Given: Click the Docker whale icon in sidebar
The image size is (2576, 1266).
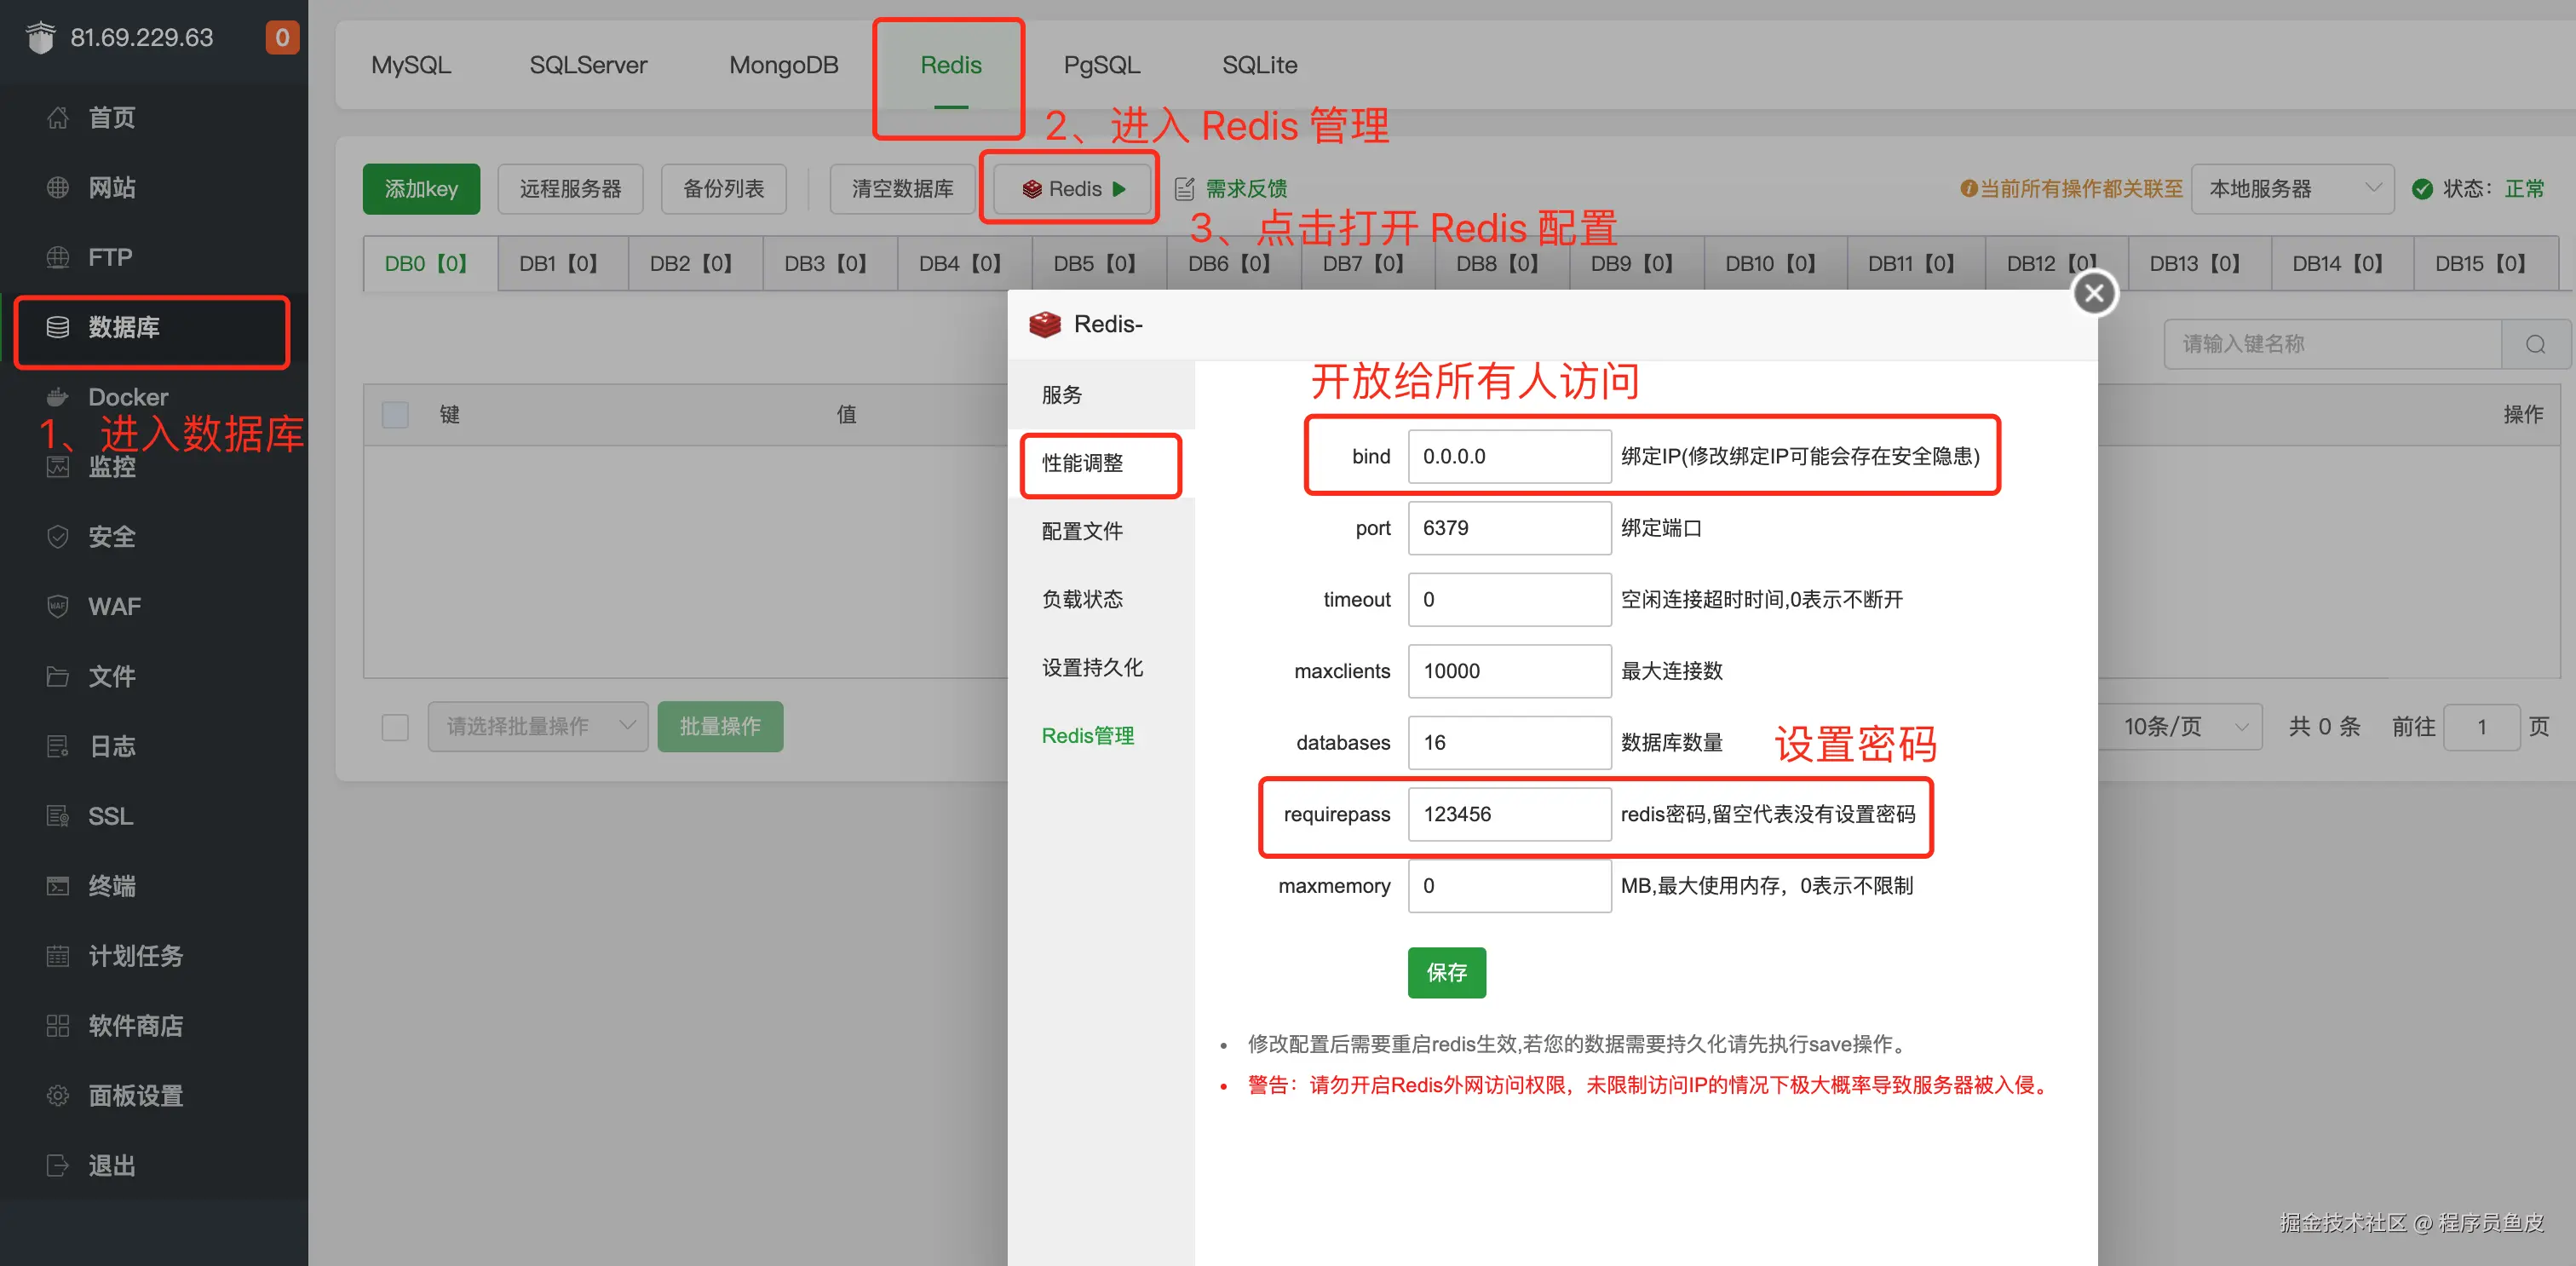Looking at the screenshot, I should (x=57, y=397).
